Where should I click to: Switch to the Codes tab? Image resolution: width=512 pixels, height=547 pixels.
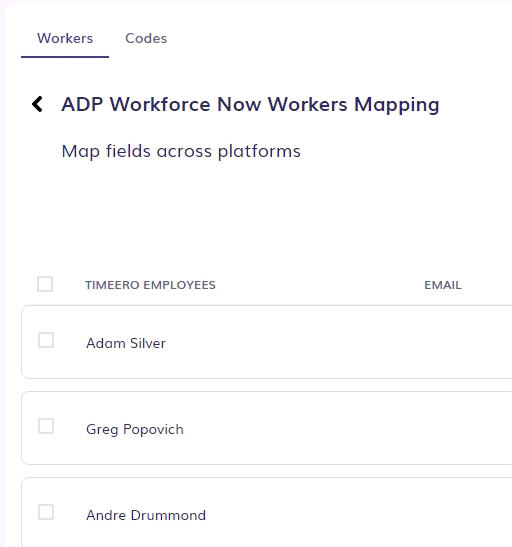(146, 38)
